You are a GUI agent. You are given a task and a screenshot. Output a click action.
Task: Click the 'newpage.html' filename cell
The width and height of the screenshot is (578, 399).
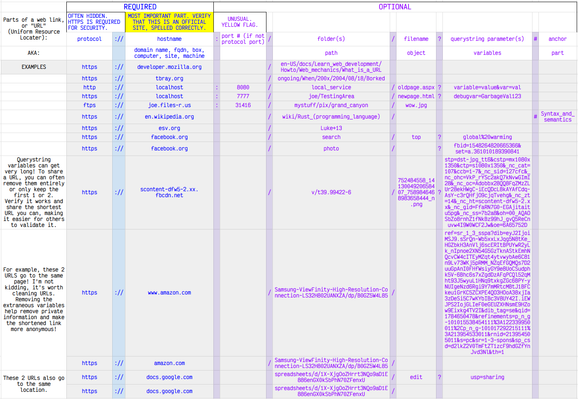pos(416,96)
